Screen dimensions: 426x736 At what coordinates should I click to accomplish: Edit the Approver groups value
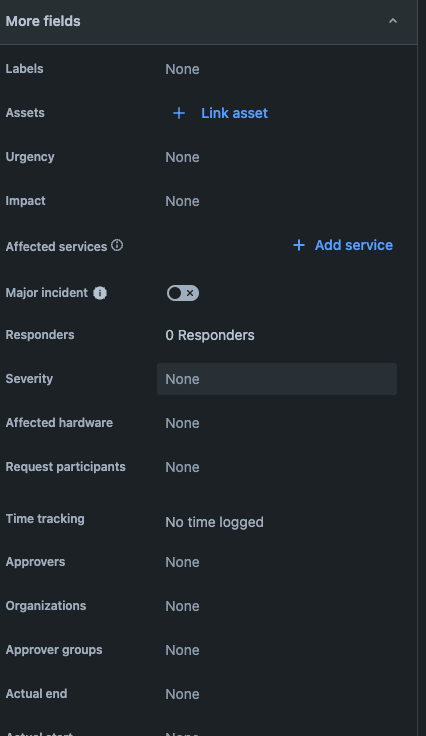tap(183, 650)
